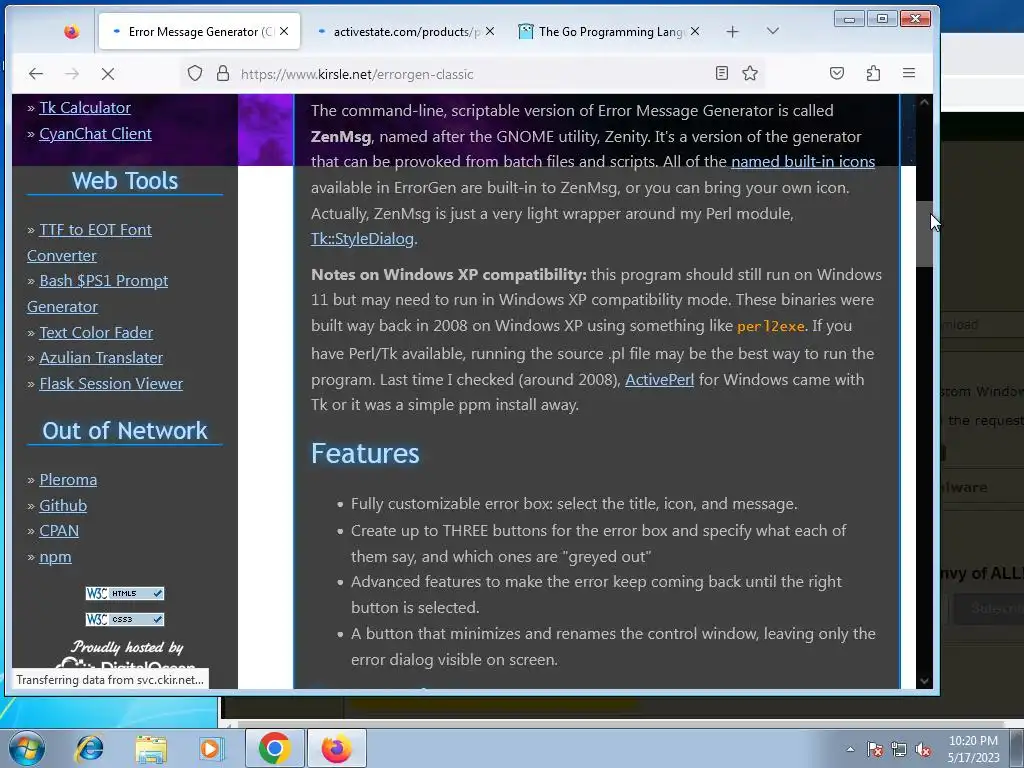Stop page loading with the X button
This screenshot has height=768, width=1024.
[108, 74]
